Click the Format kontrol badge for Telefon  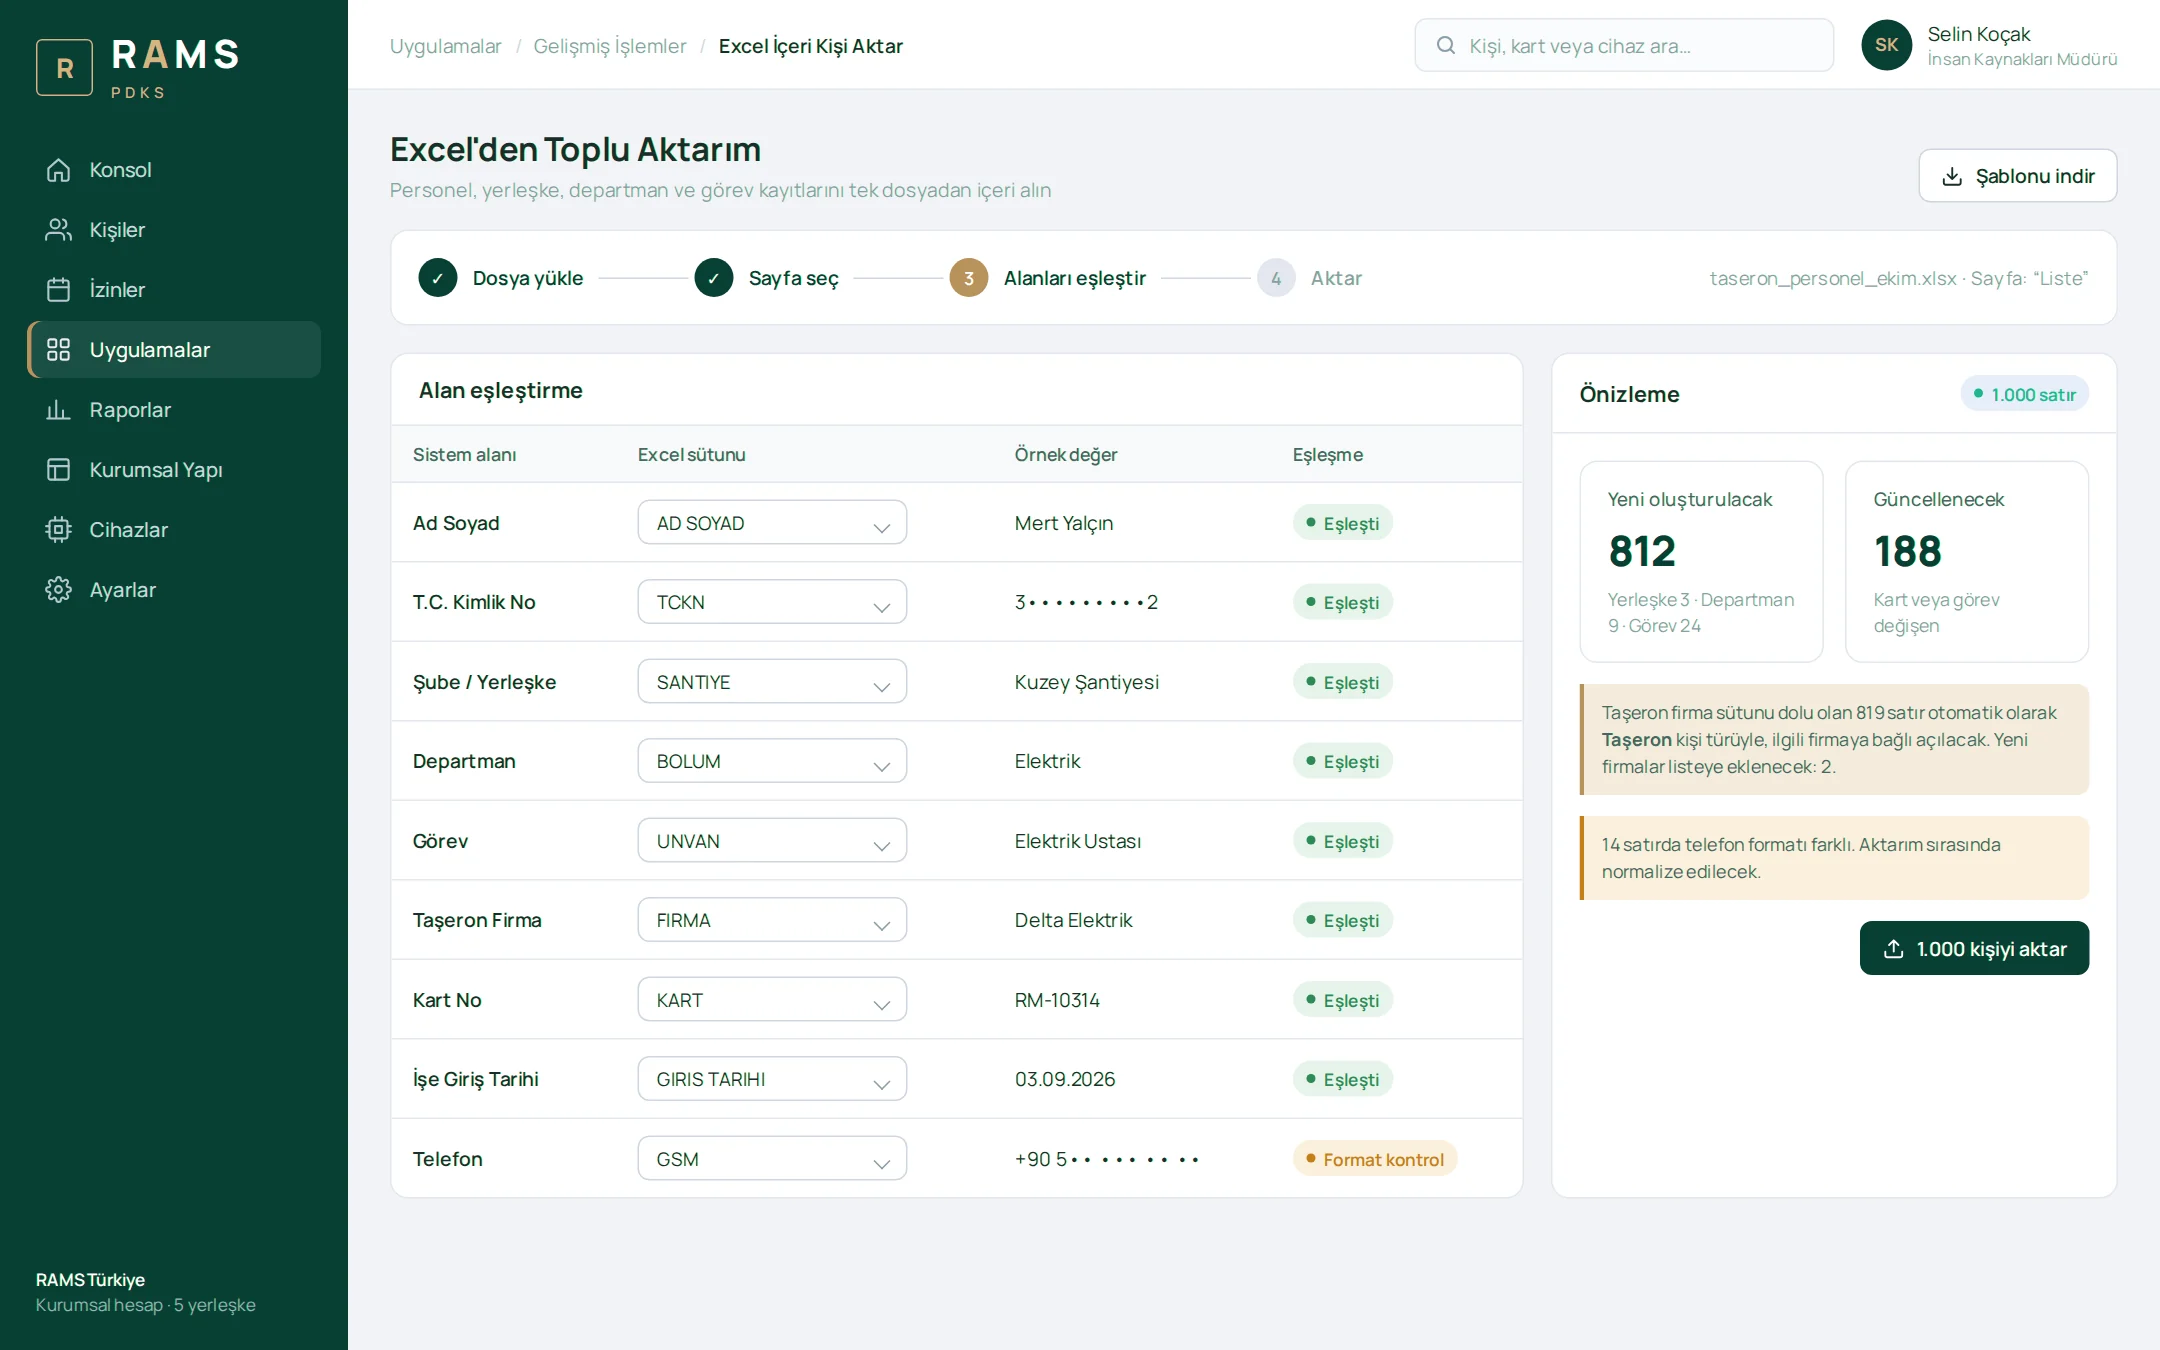[1375, 1159]
